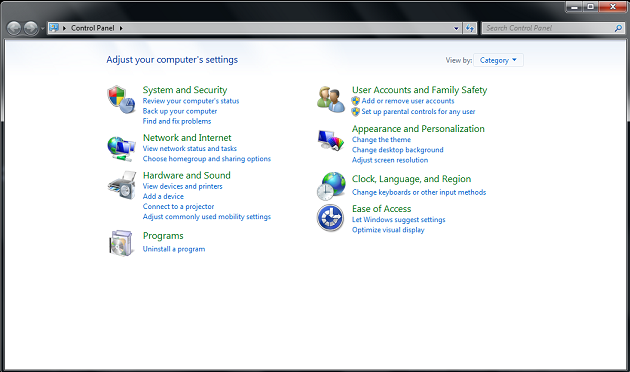Click Adjust commonly used mobility settings

click(x=207, y=217)
